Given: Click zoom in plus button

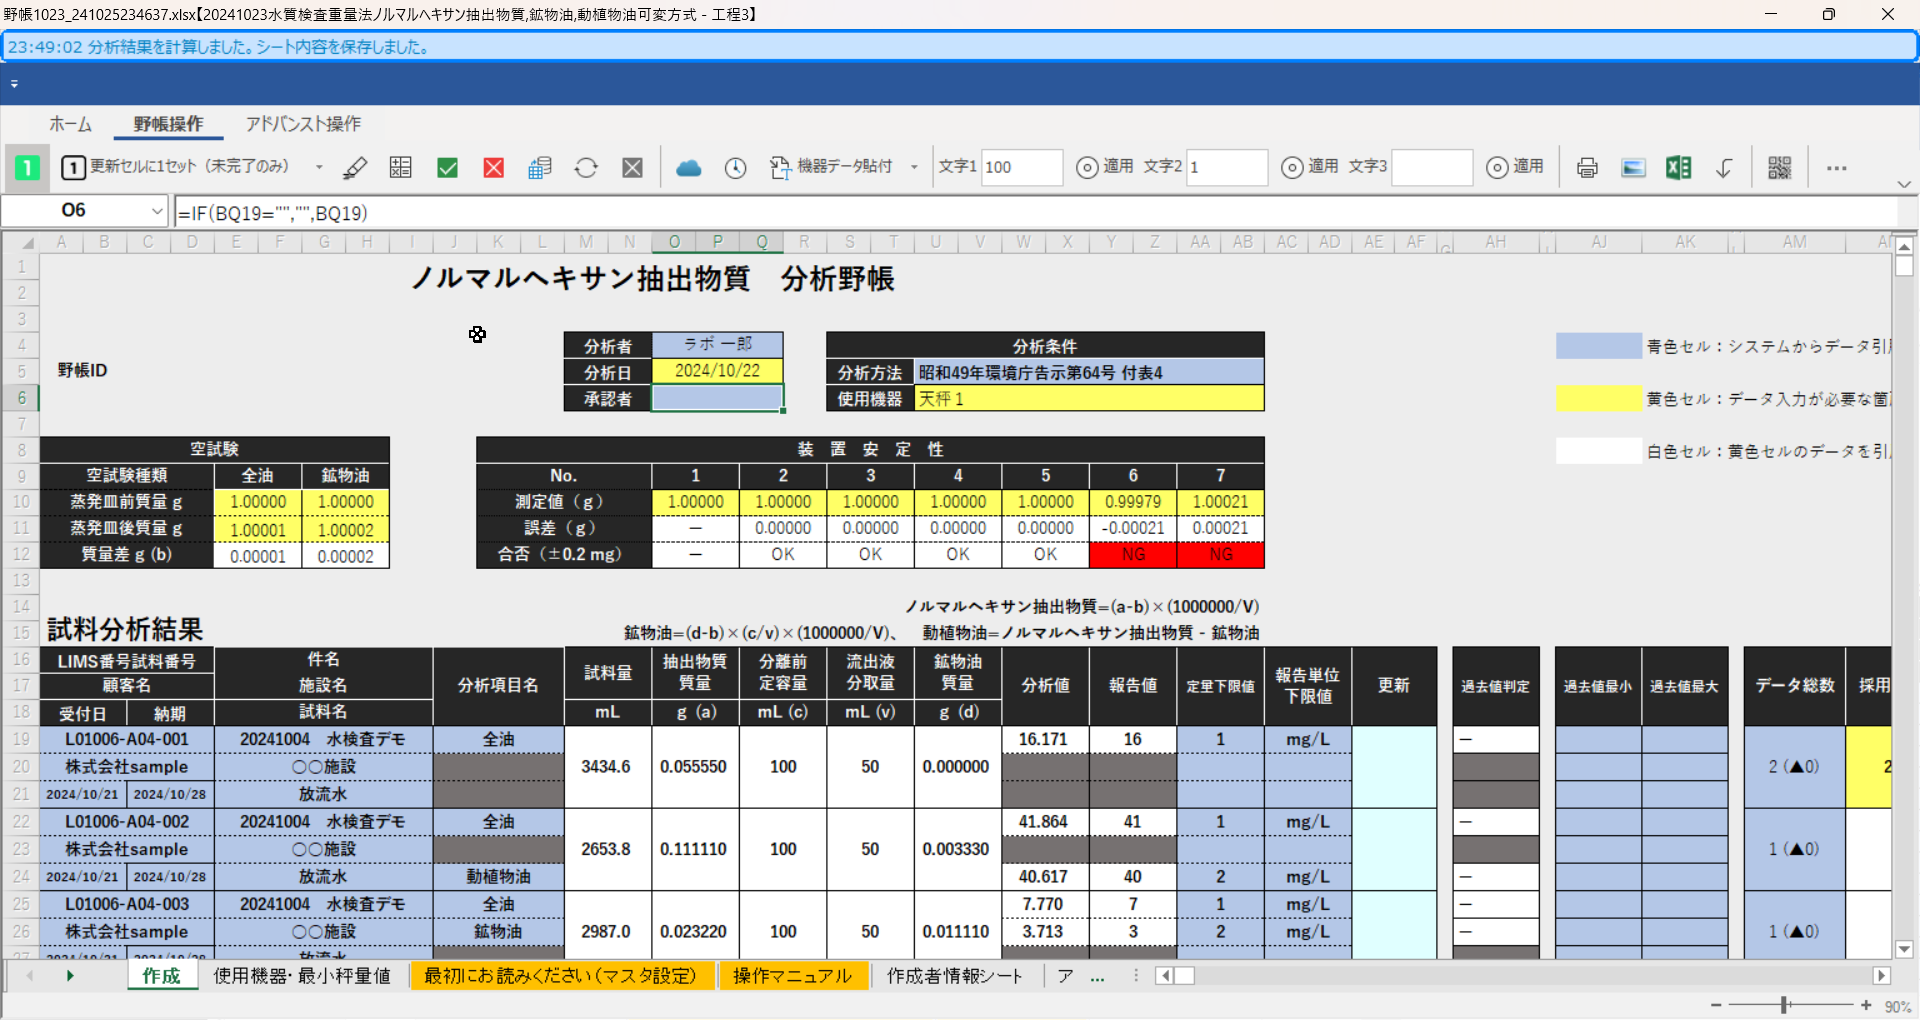Looking at the screenshot, I should (1866, 1005).
